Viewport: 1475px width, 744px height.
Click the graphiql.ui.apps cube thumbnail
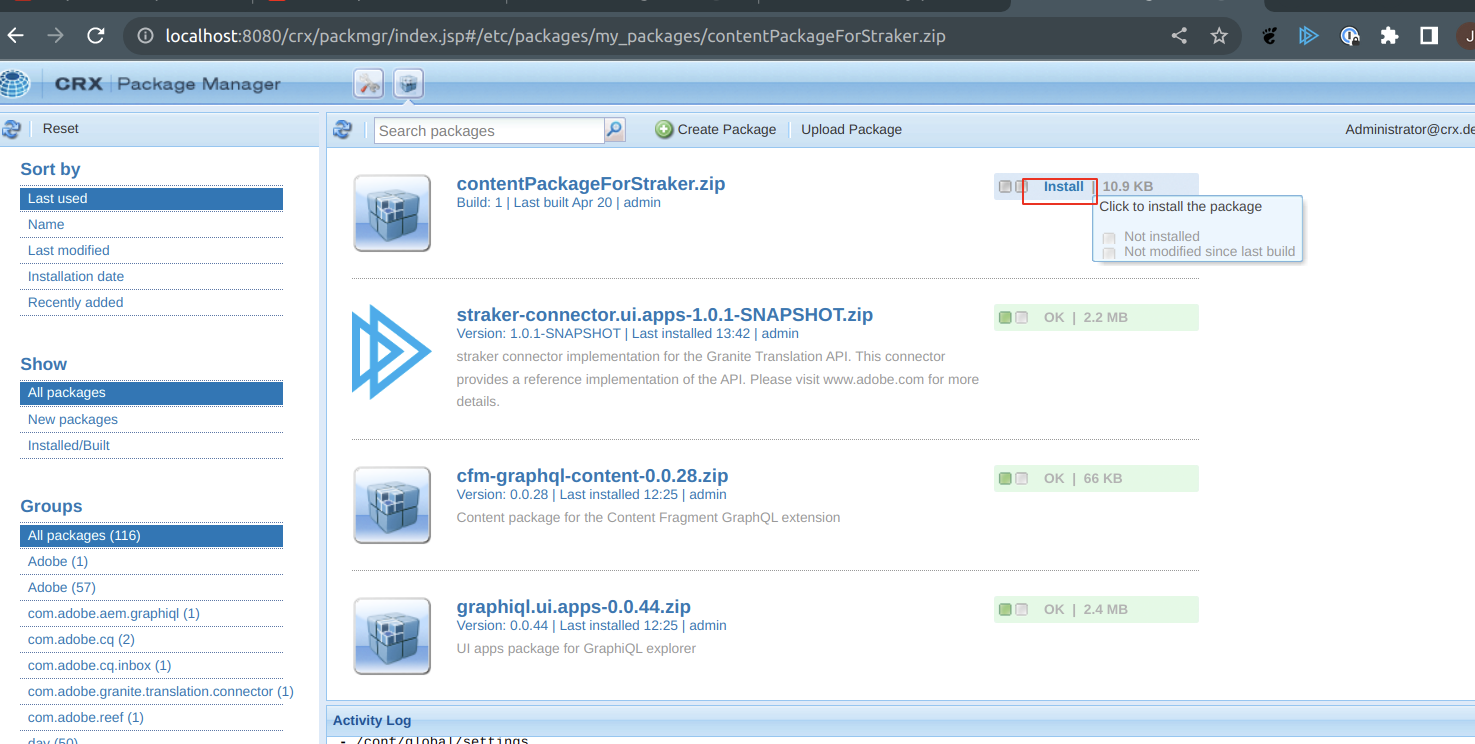tap(392, 636)
